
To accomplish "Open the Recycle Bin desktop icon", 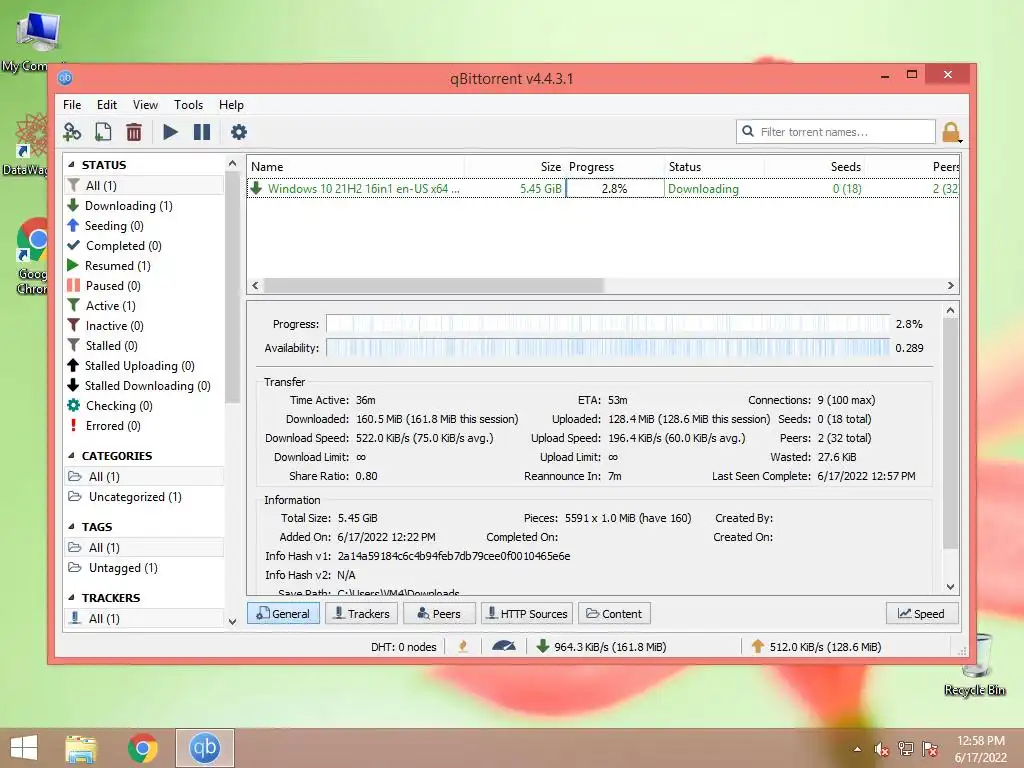I will click(x=975, y=665).
